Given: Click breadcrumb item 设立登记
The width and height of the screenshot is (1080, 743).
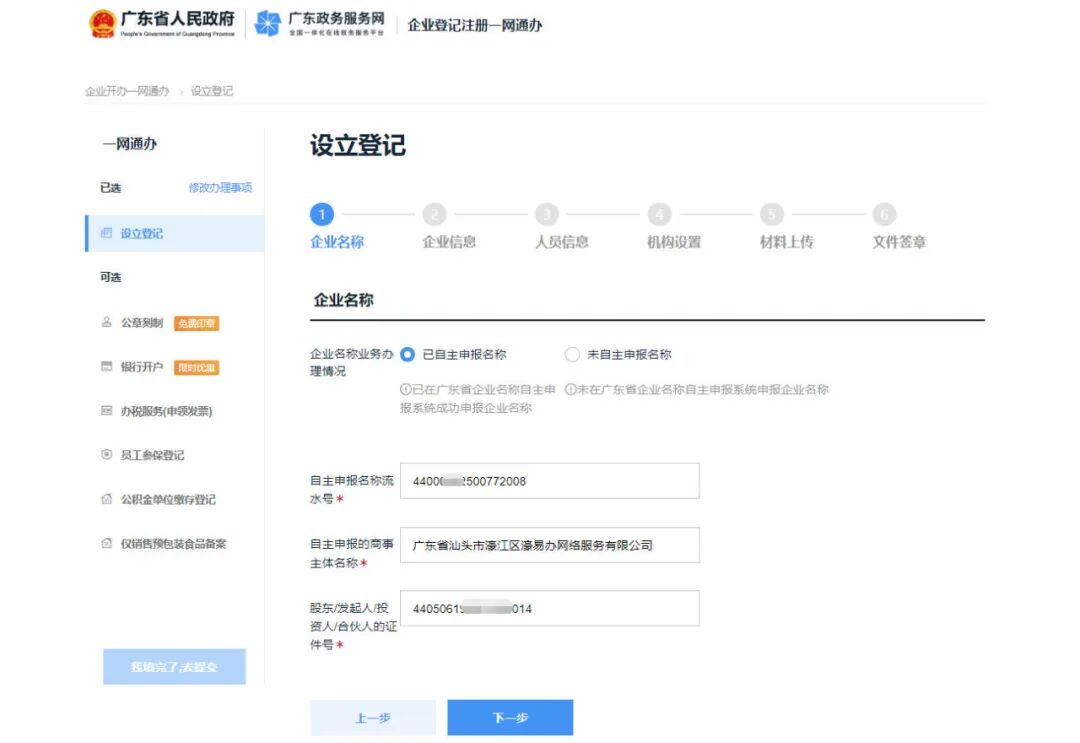Looking at the screenshot, I should (x=213, y=90).
